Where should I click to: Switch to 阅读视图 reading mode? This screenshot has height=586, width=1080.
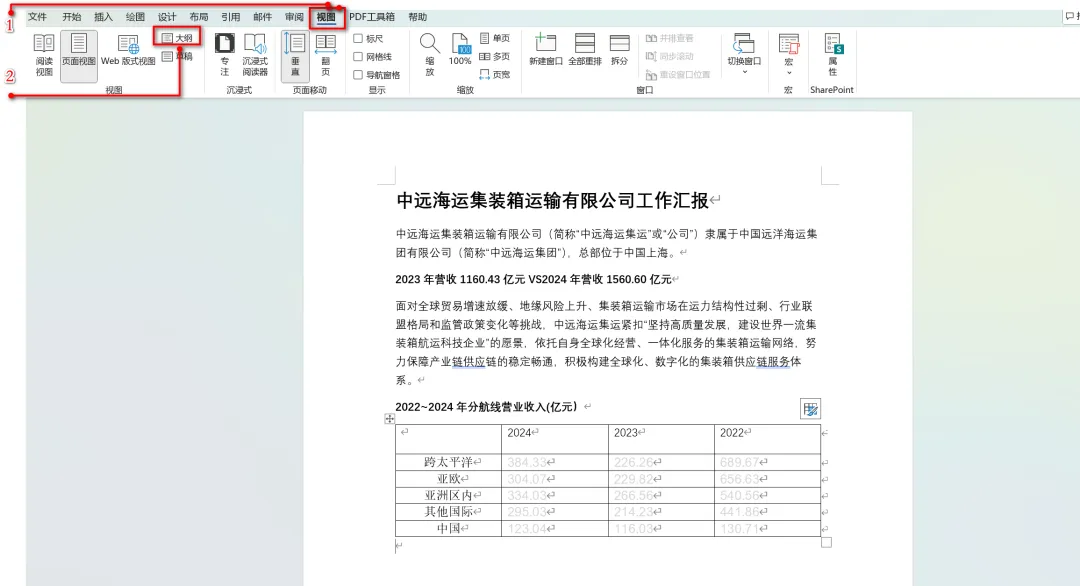[44, 55]
